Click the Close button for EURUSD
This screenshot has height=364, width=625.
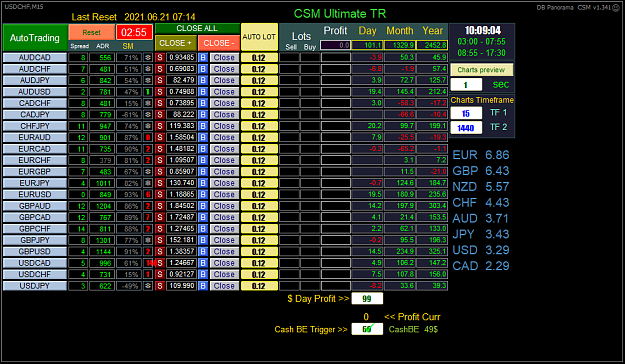[x=224, y=195]
